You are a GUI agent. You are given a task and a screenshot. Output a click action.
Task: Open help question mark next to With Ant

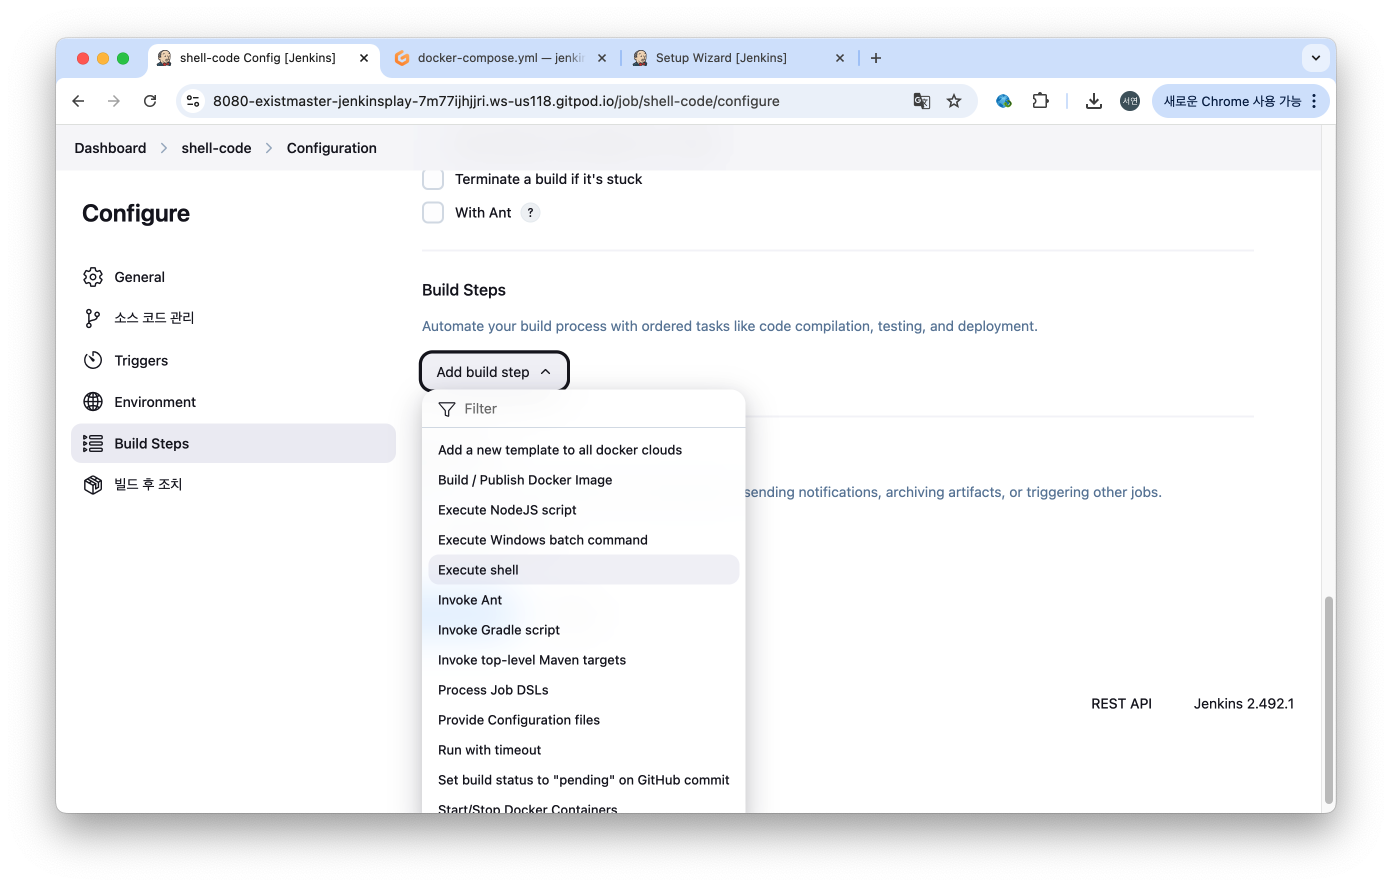531,213
